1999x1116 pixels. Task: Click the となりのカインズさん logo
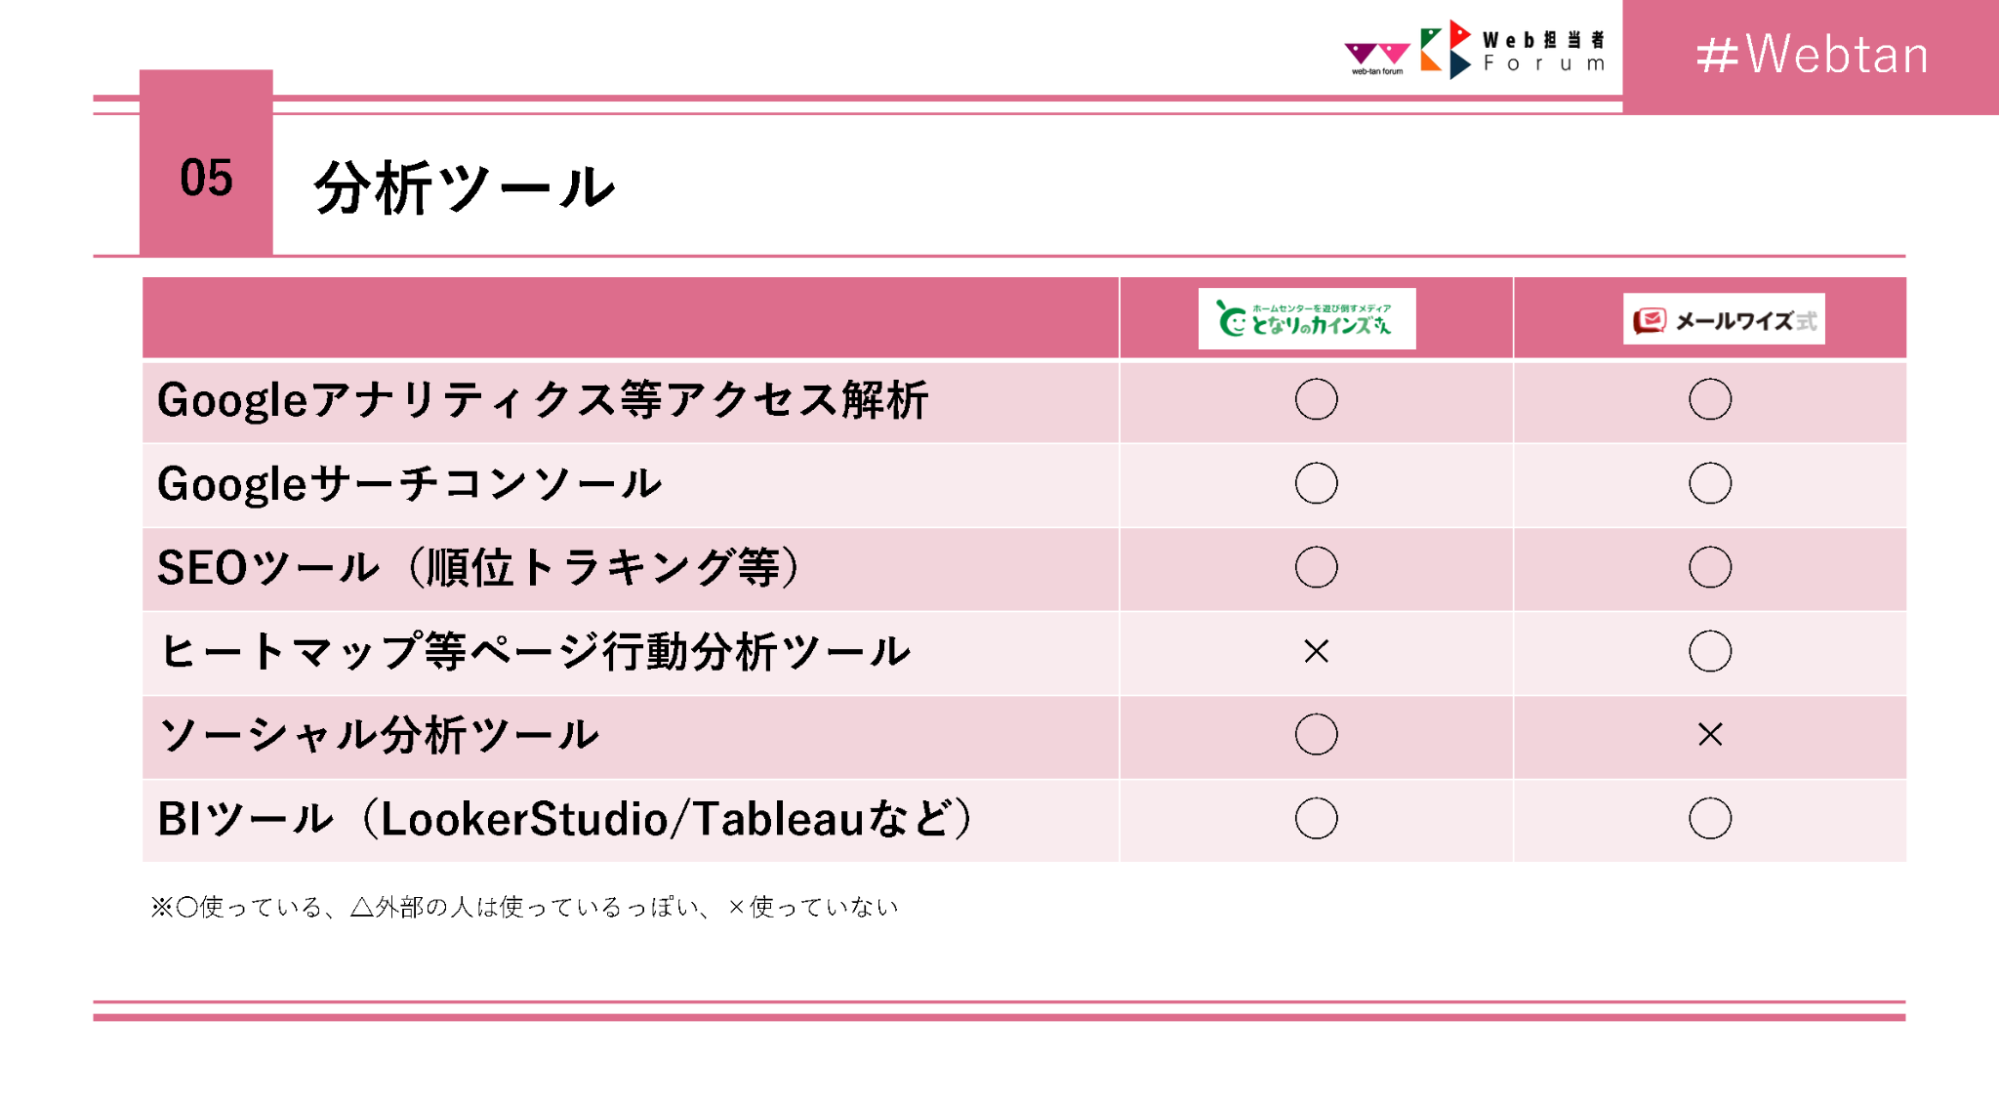[x=1306, y=319]
